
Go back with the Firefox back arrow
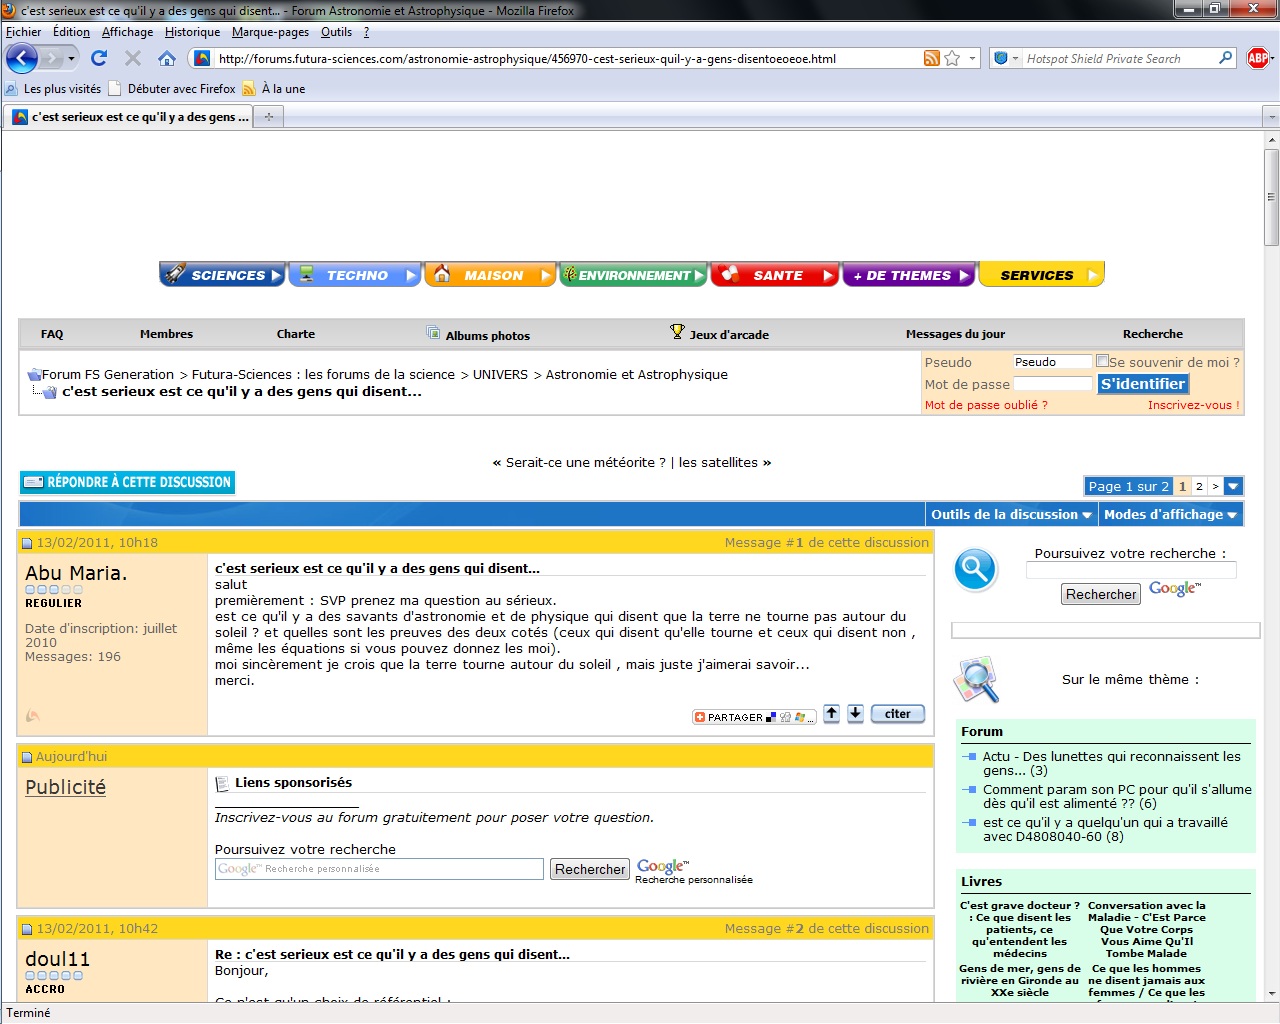click(21, 59)
